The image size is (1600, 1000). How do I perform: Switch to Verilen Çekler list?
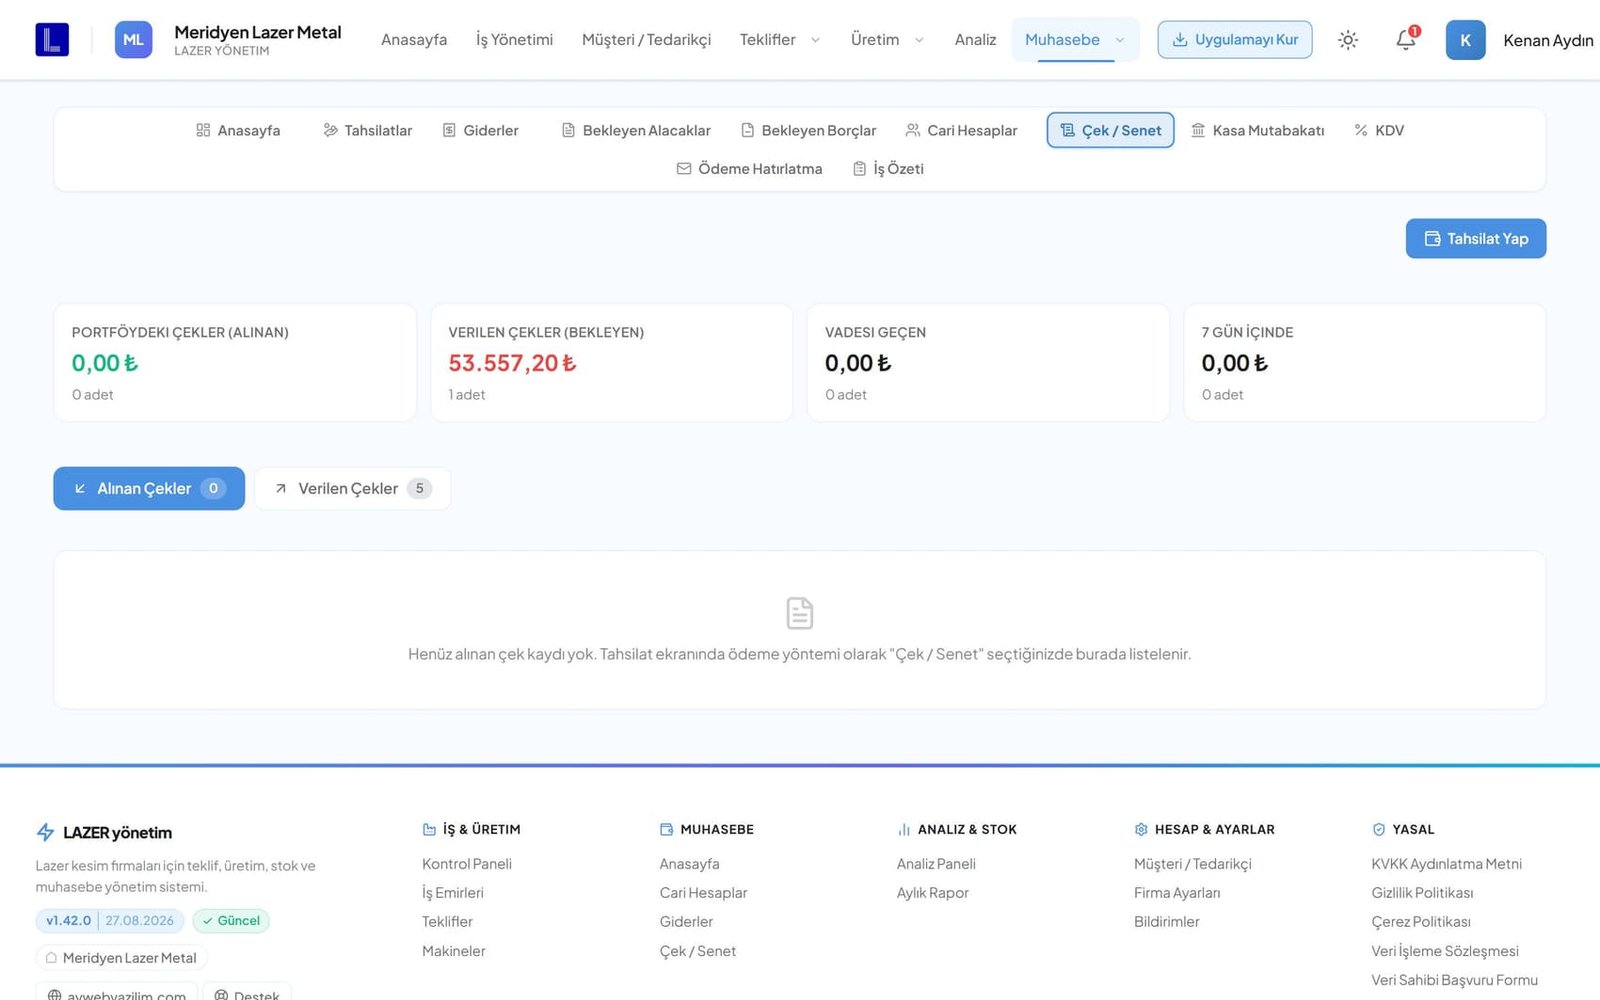(352, 488)
